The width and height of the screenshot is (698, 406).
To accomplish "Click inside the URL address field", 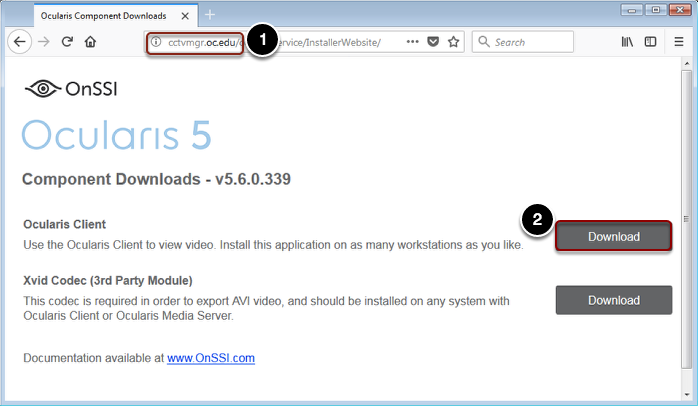I will click(305, 42).
